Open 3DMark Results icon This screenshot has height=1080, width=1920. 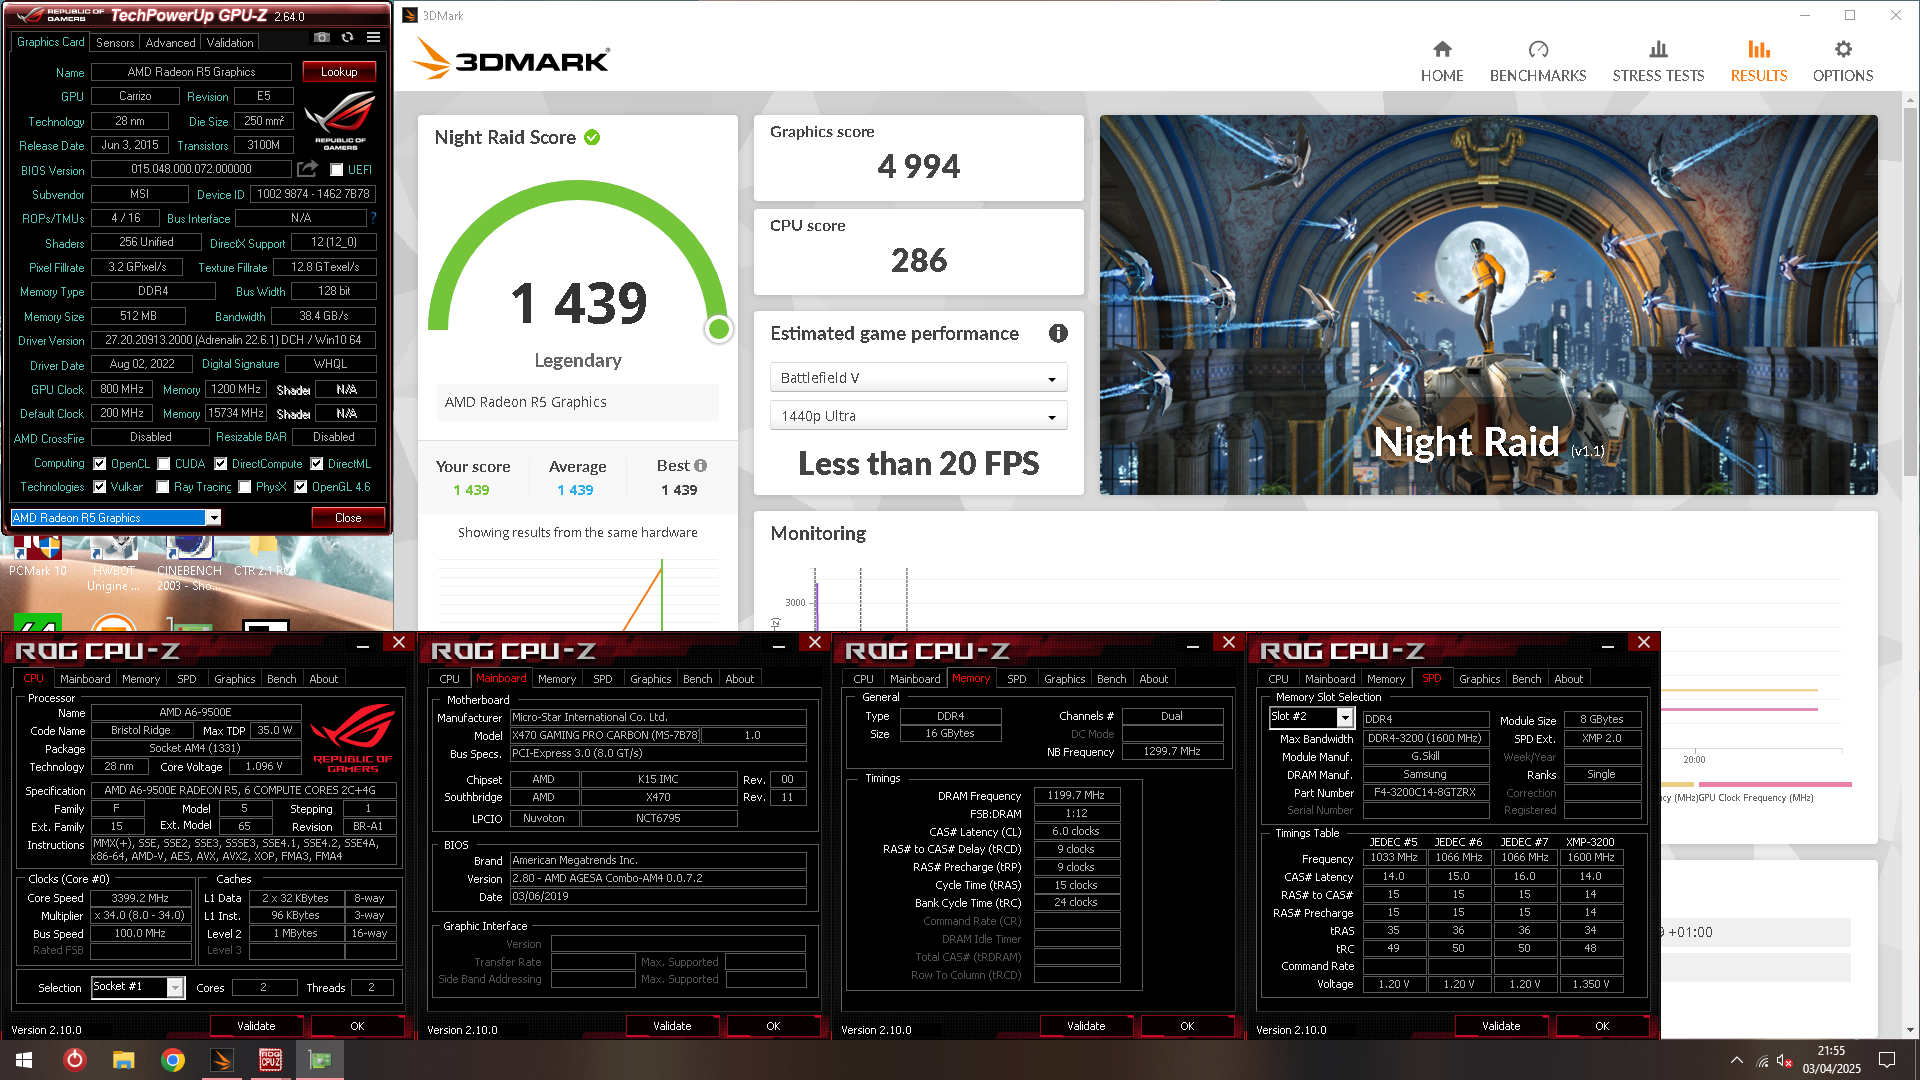pos(1759,49)
